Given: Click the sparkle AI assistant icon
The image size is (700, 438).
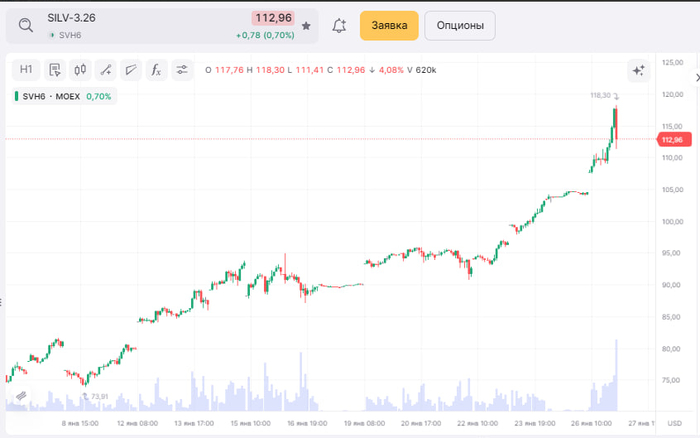Looking at the screenshot, I should pos(637,70).
